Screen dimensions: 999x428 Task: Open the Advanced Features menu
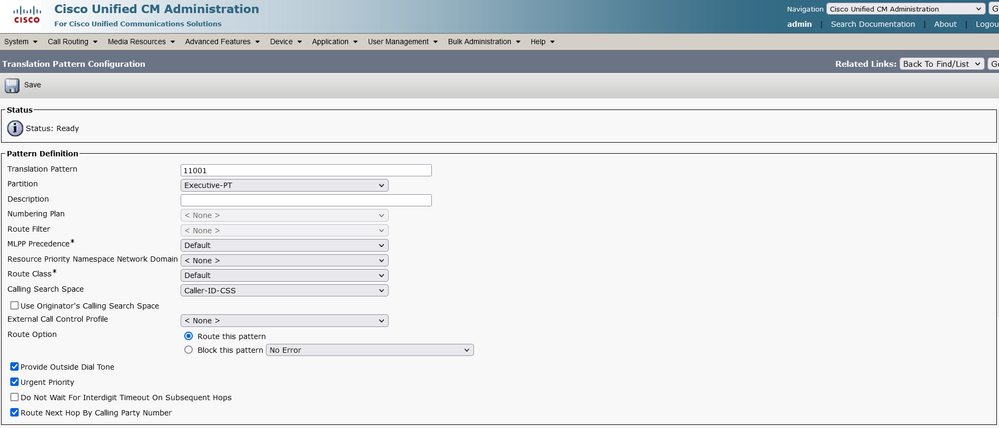click(222, 41)
